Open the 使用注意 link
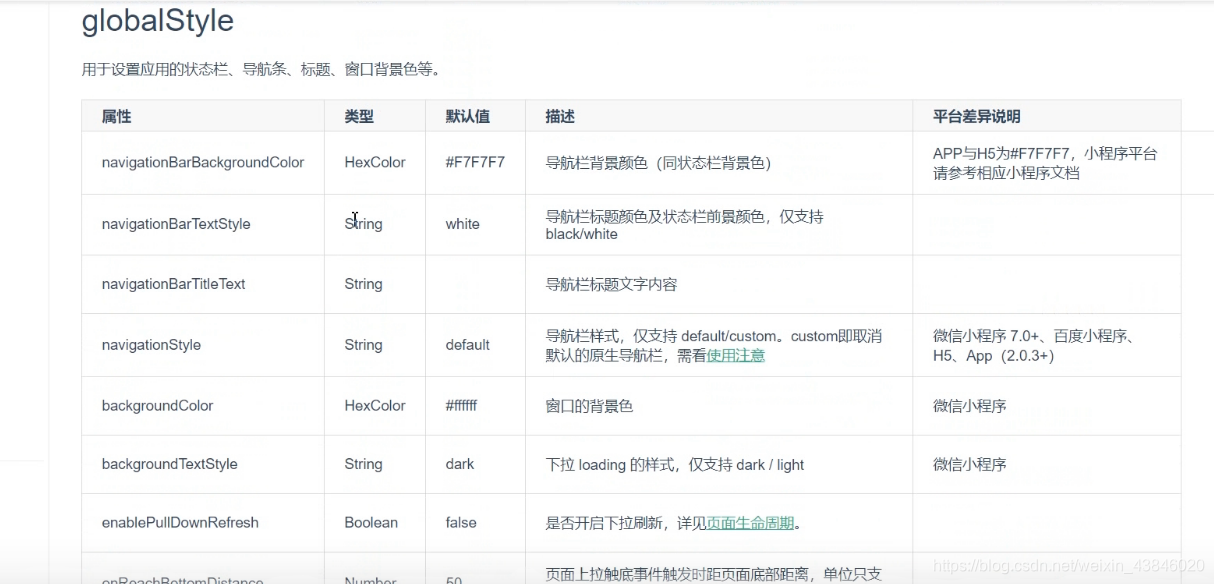 (736, 355)
